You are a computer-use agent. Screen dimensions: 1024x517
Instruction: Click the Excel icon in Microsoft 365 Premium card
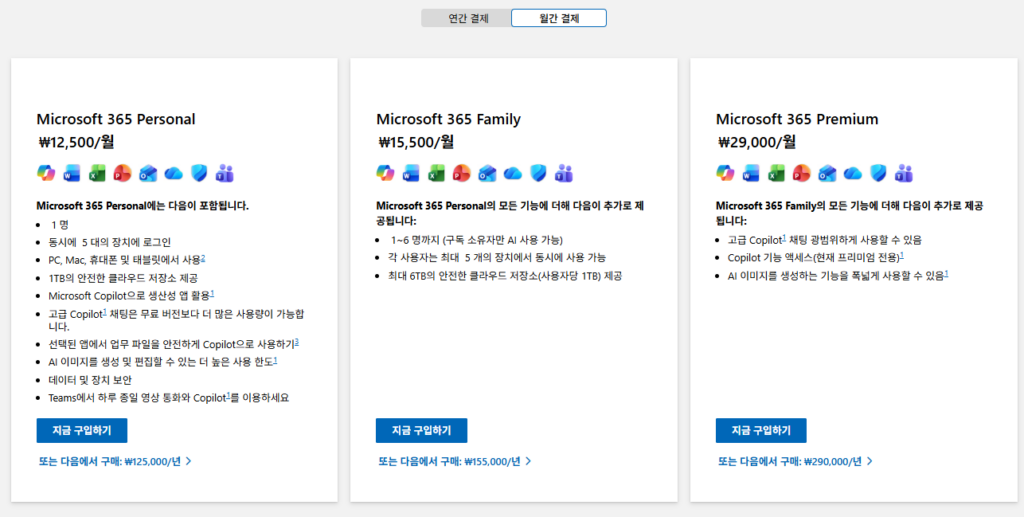776,173
